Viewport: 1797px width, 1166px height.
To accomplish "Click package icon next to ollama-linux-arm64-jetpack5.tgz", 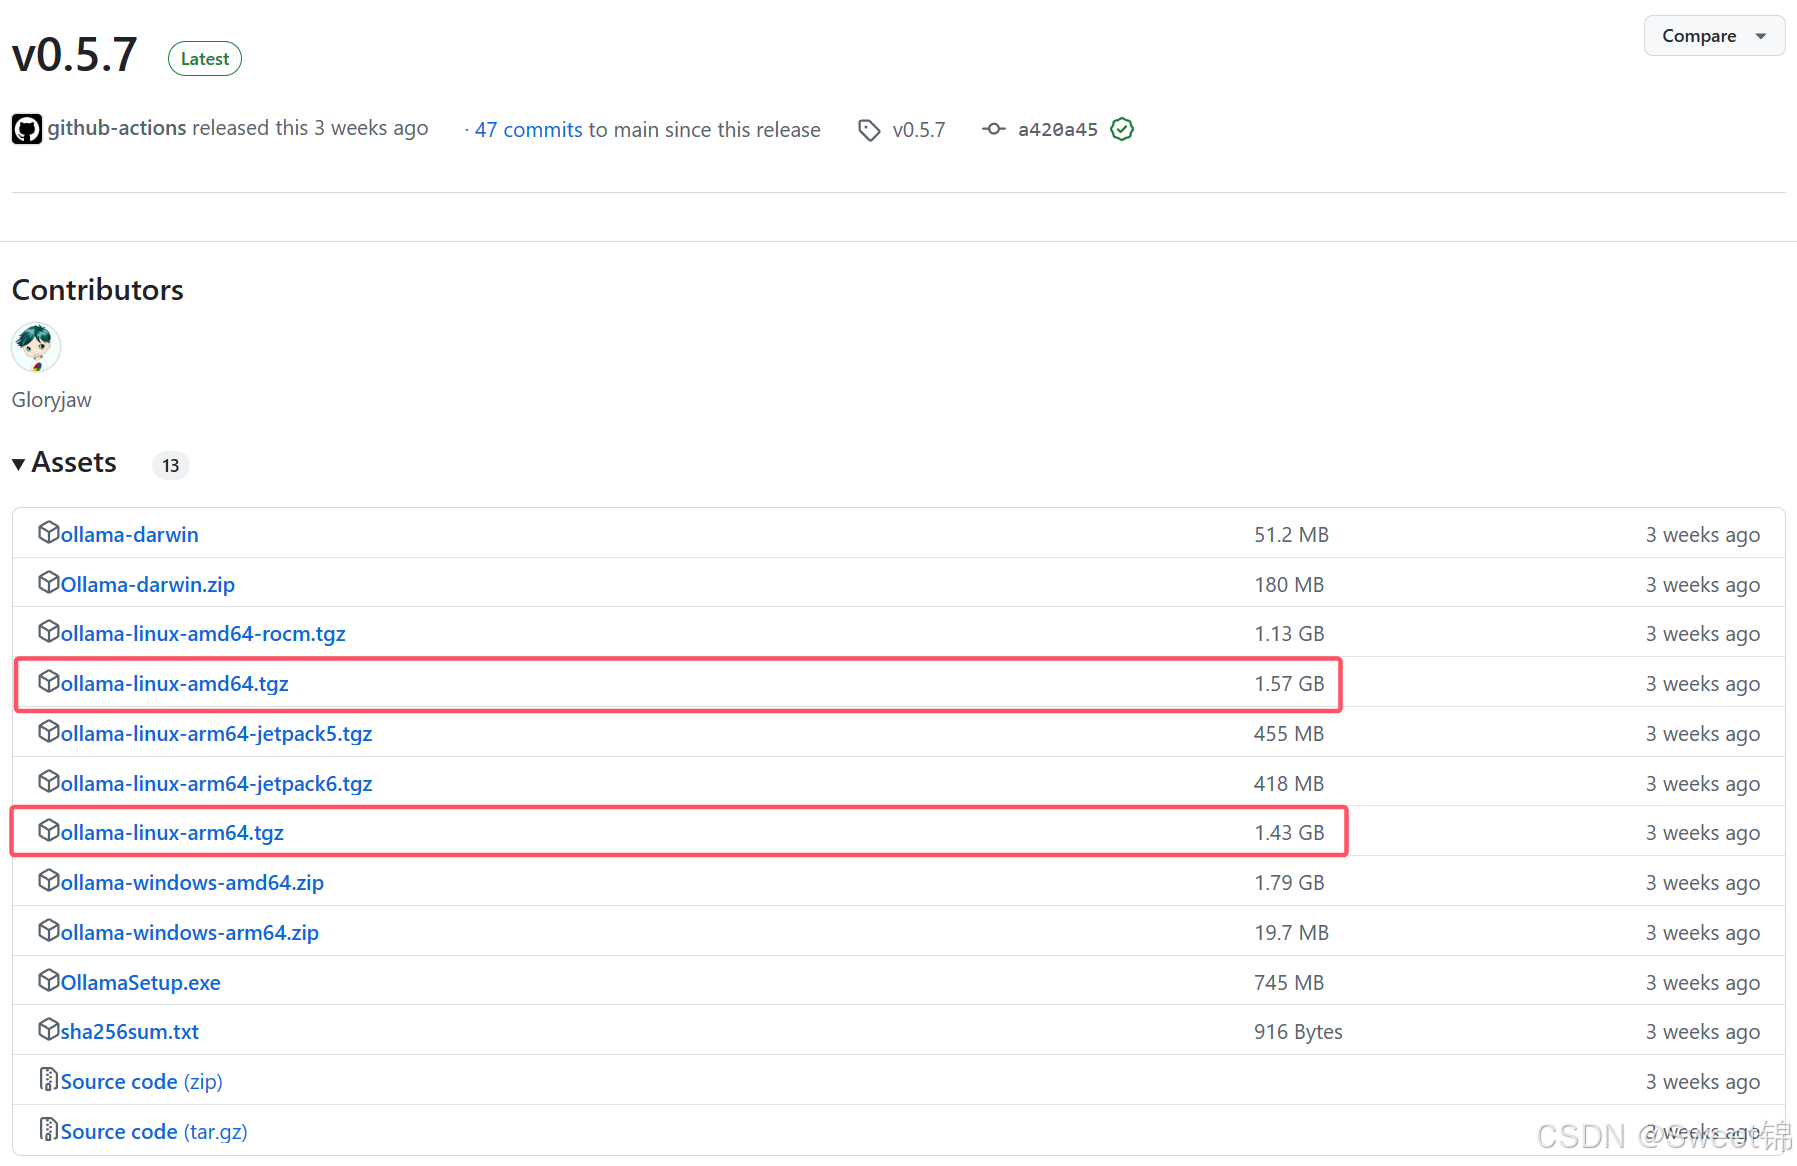I will click(x=49, y=731).
